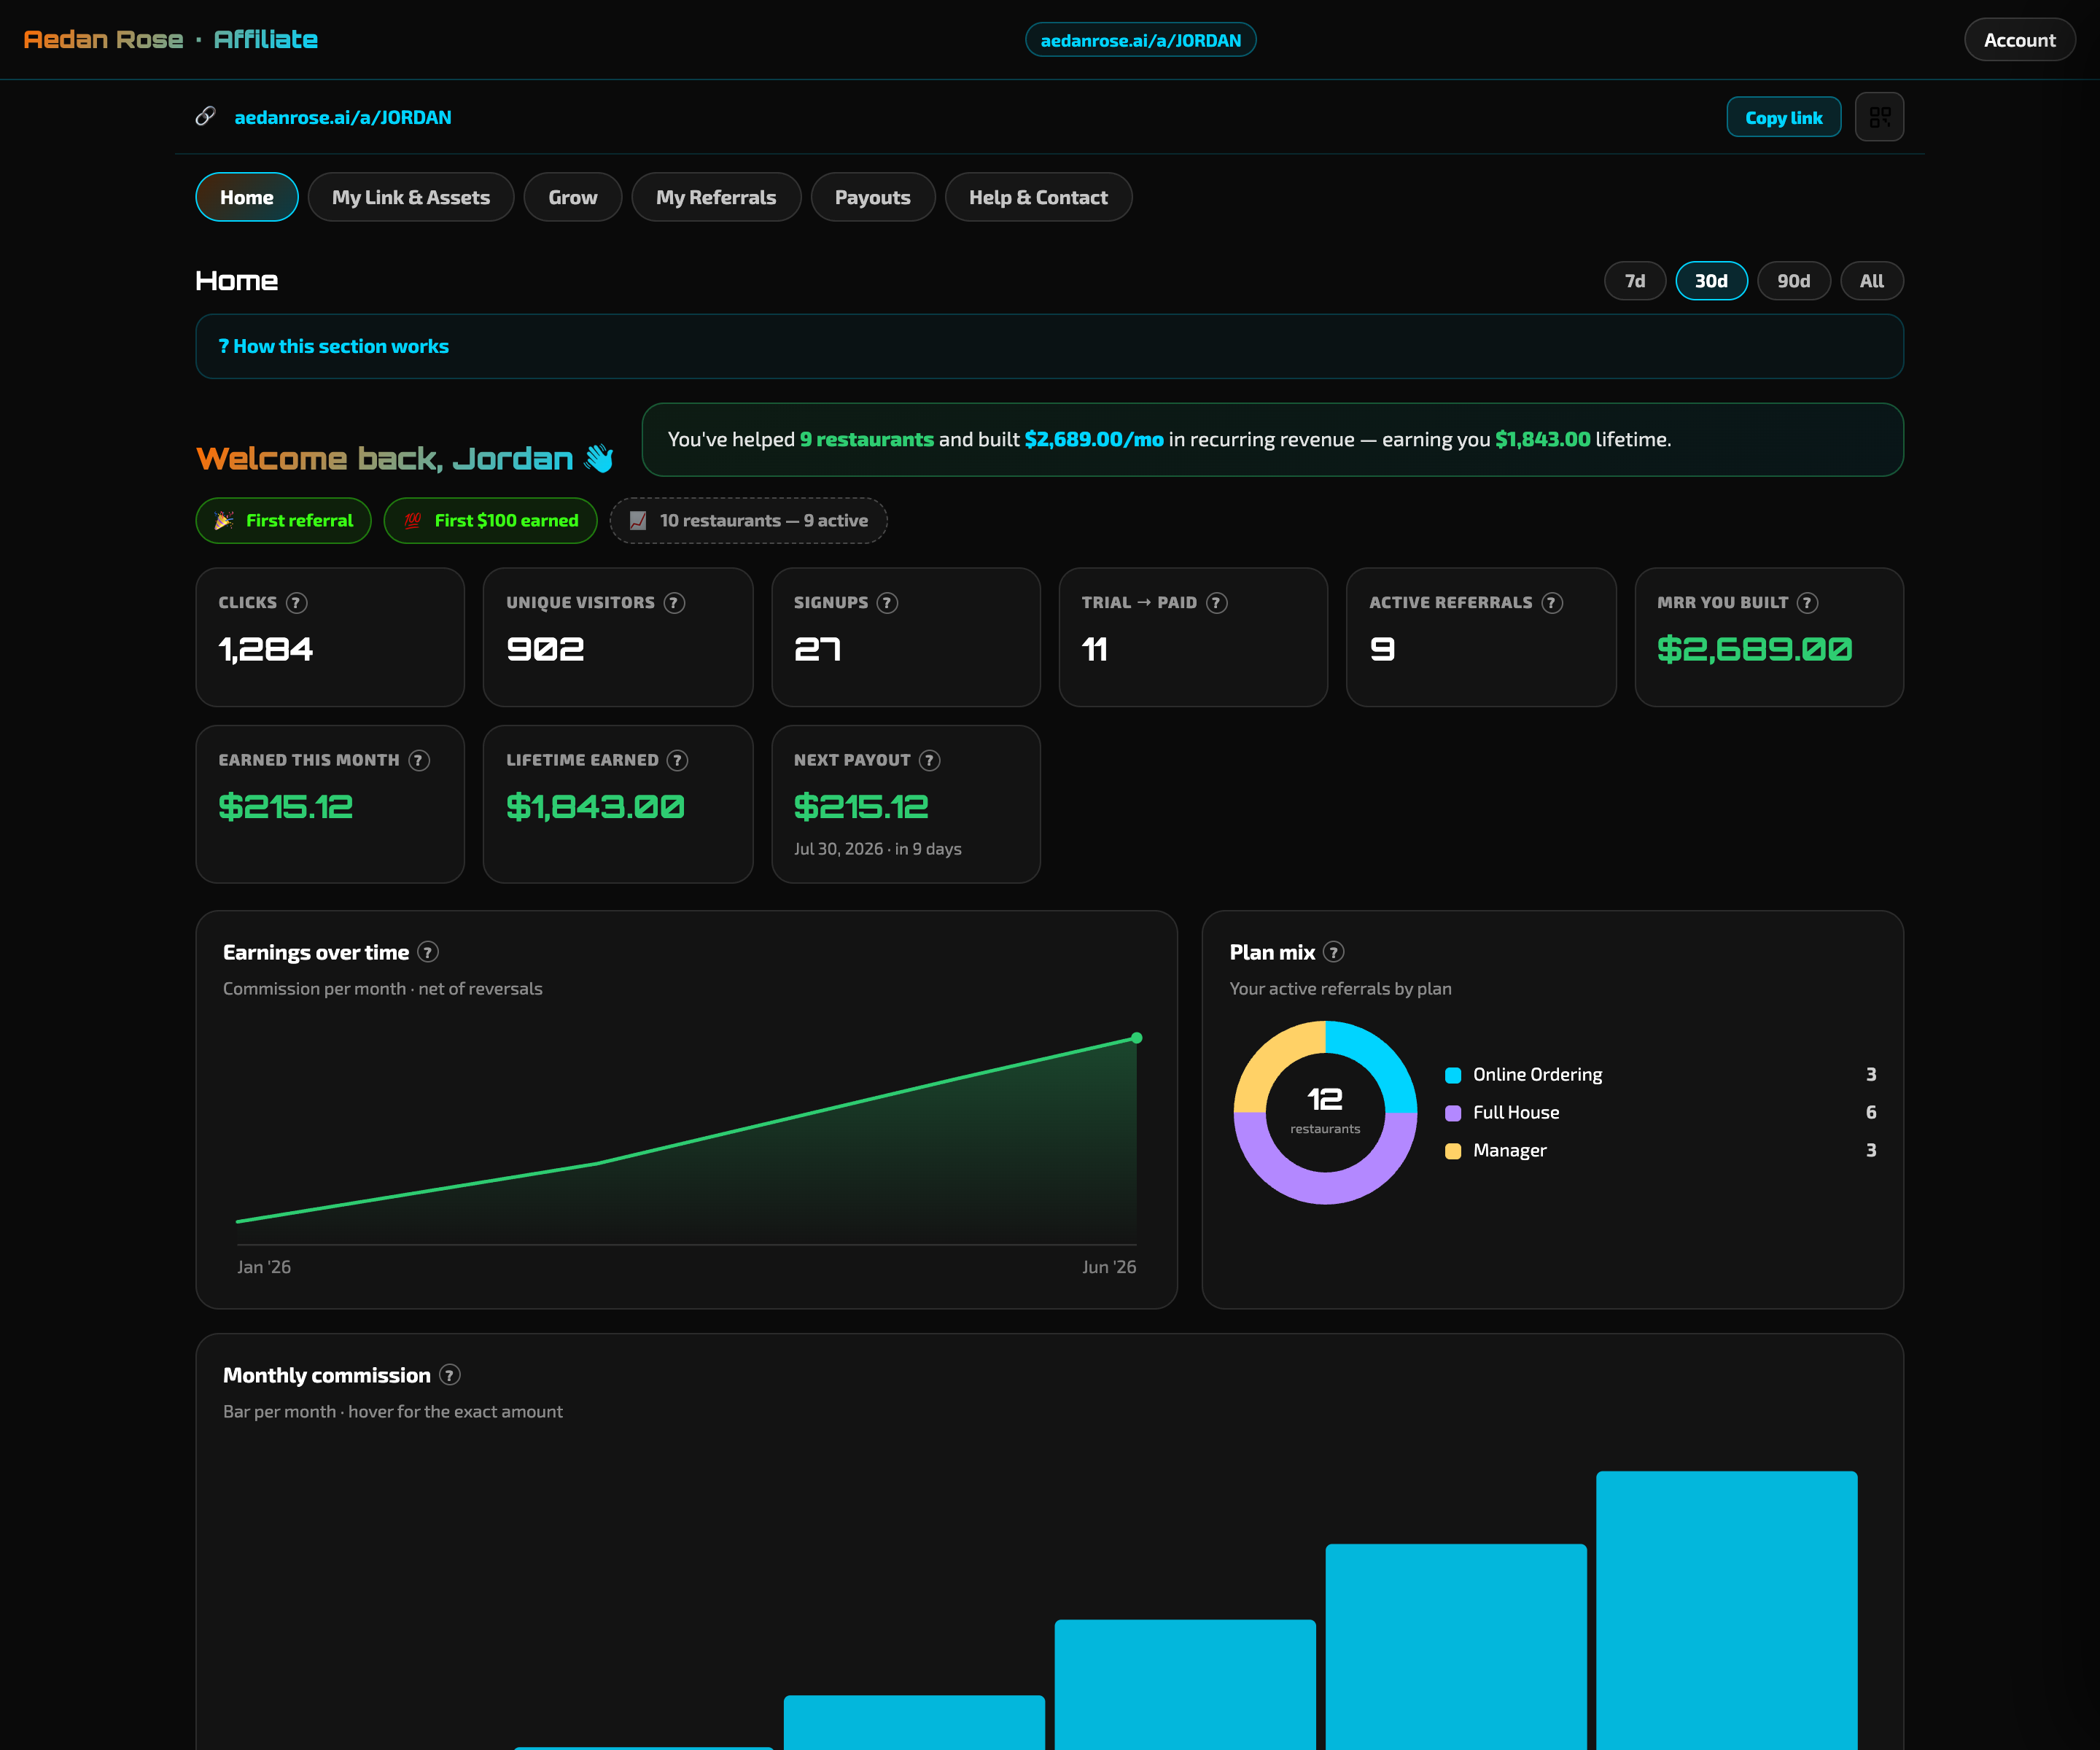
Task: Open the Signups help icon
Action: (x=887, y=603)
